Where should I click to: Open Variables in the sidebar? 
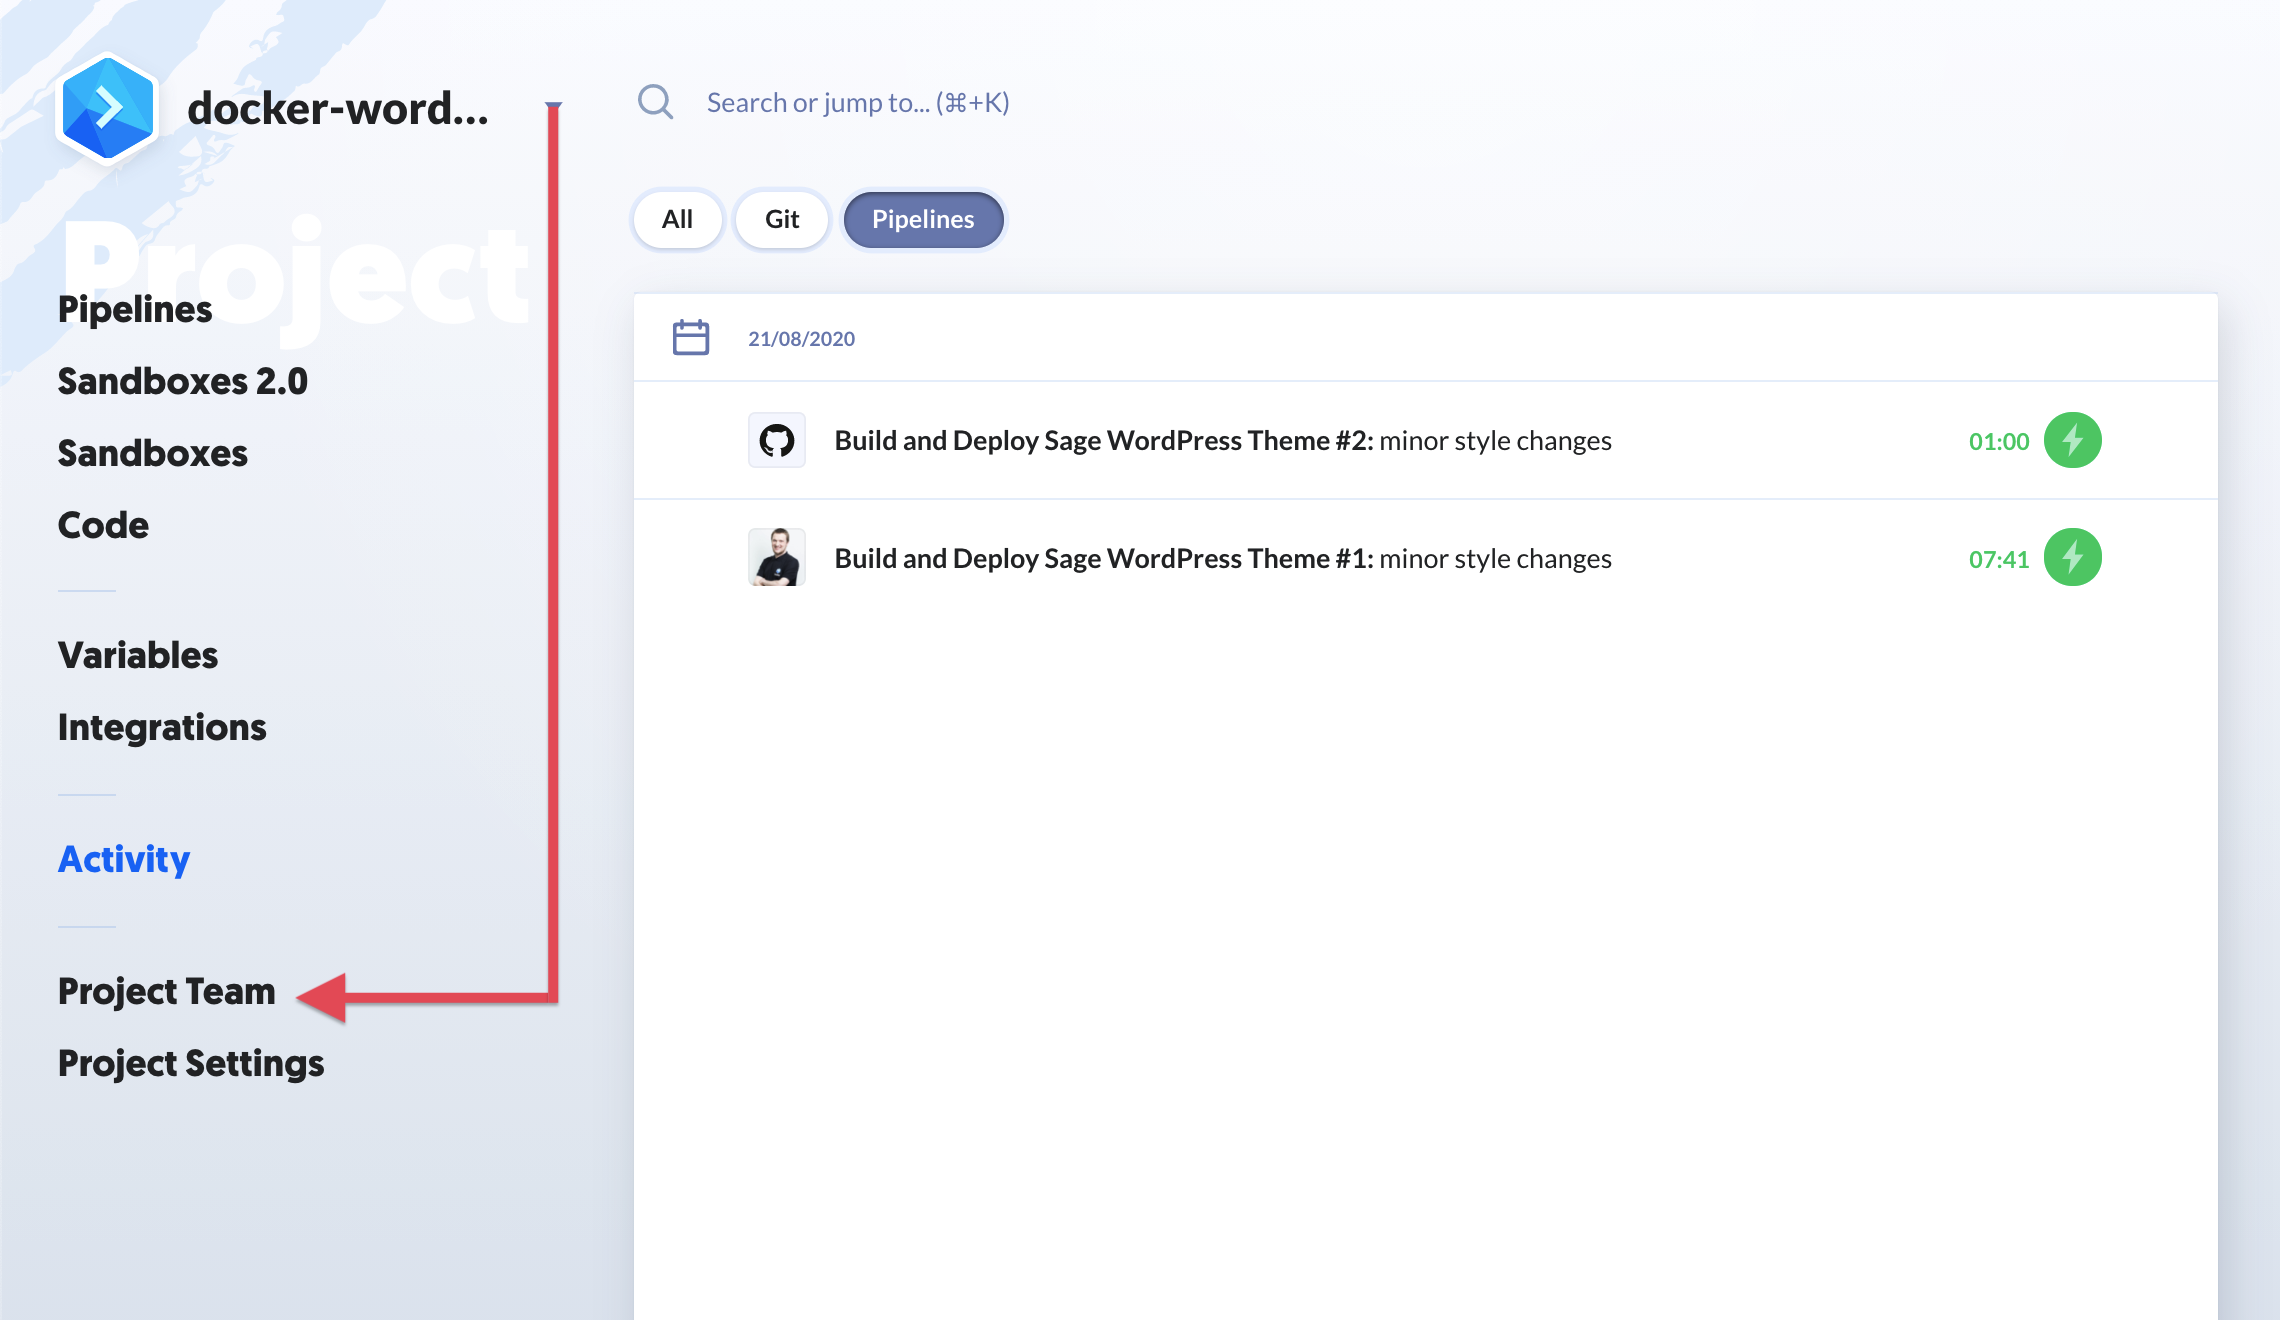click(x=138, y=655)
